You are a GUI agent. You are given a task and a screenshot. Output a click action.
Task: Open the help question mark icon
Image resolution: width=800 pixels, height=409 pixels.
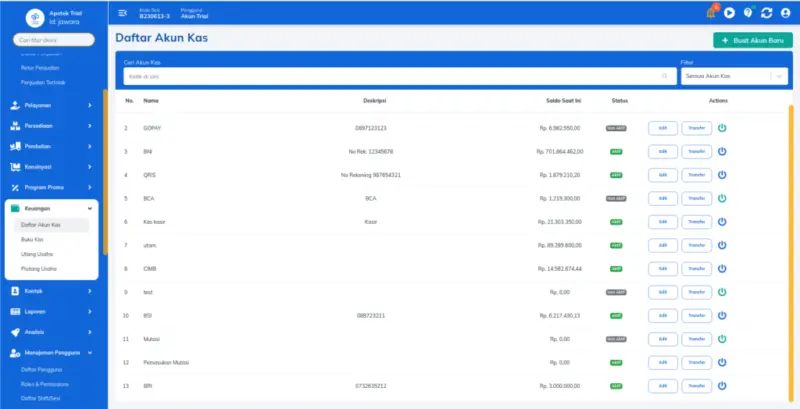[748, 13]
